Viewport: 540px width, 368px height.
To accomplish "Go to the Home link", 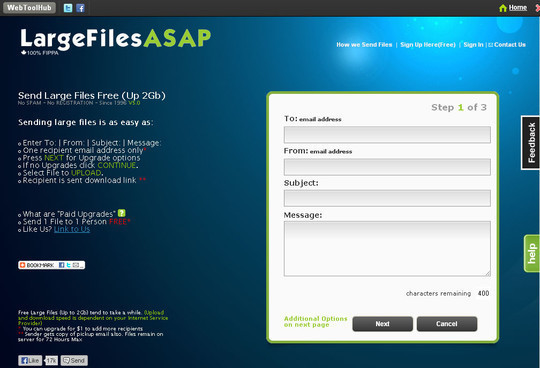I will pos(518,7).
